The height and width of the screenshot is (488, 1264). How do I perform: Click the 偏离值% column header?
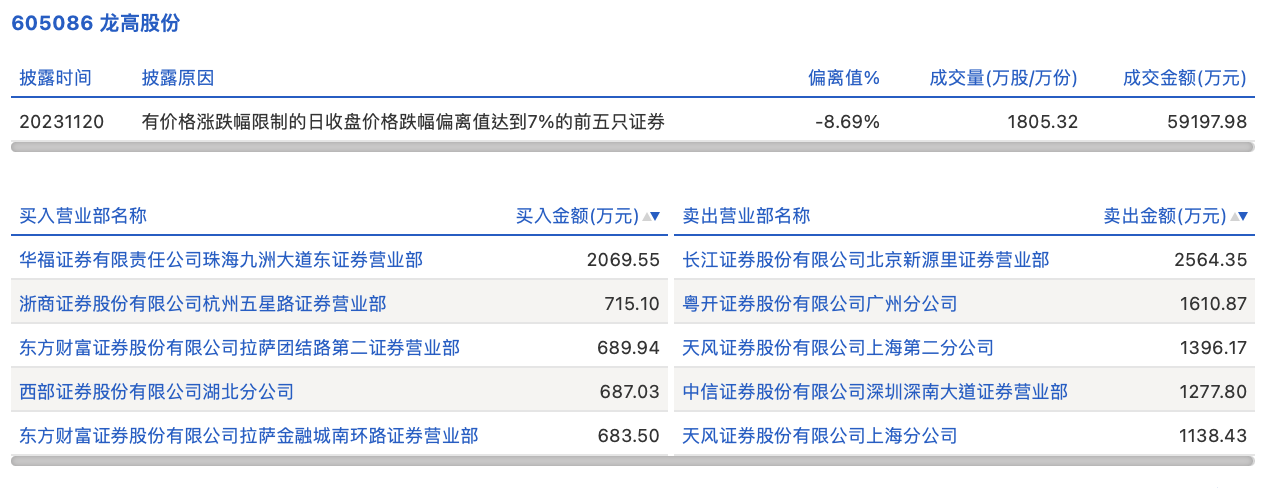(844, 78)
